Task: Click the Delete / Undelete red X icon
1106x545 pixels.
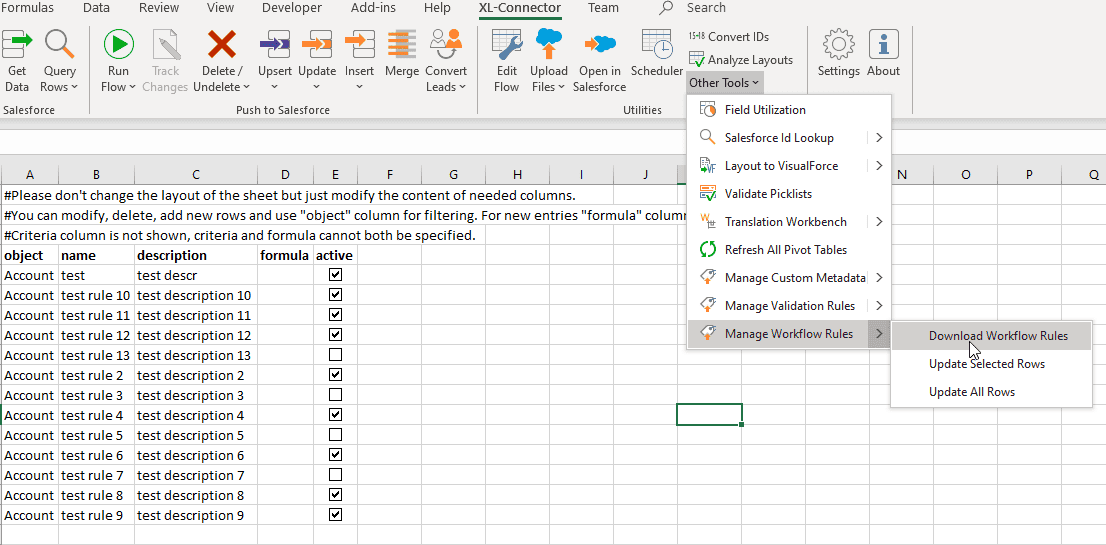Action: [x=221, y=44]
